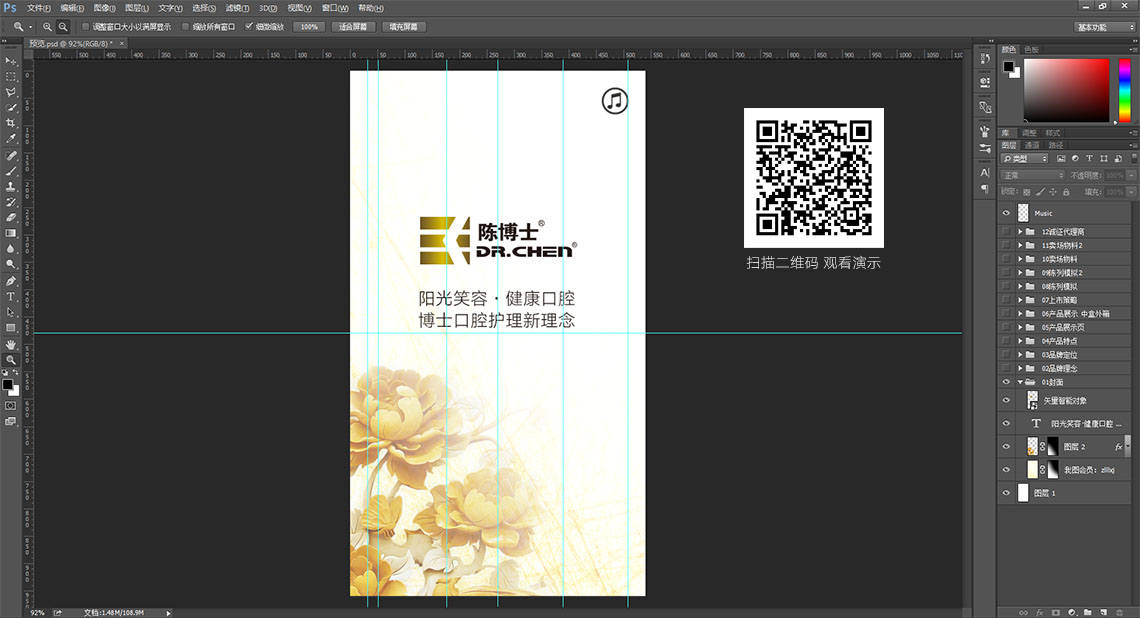The height and width of the screenshot is (618, 1140).
Task: Hide the Music layer
Action: tap(1006, 213)
